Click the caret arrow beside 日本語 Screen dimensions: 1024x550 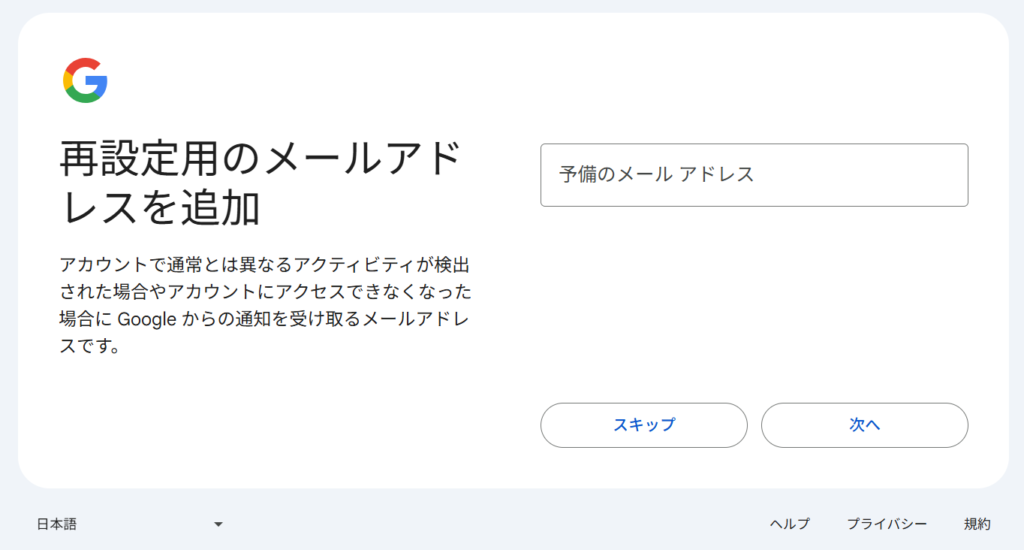(x=219, y=524)
